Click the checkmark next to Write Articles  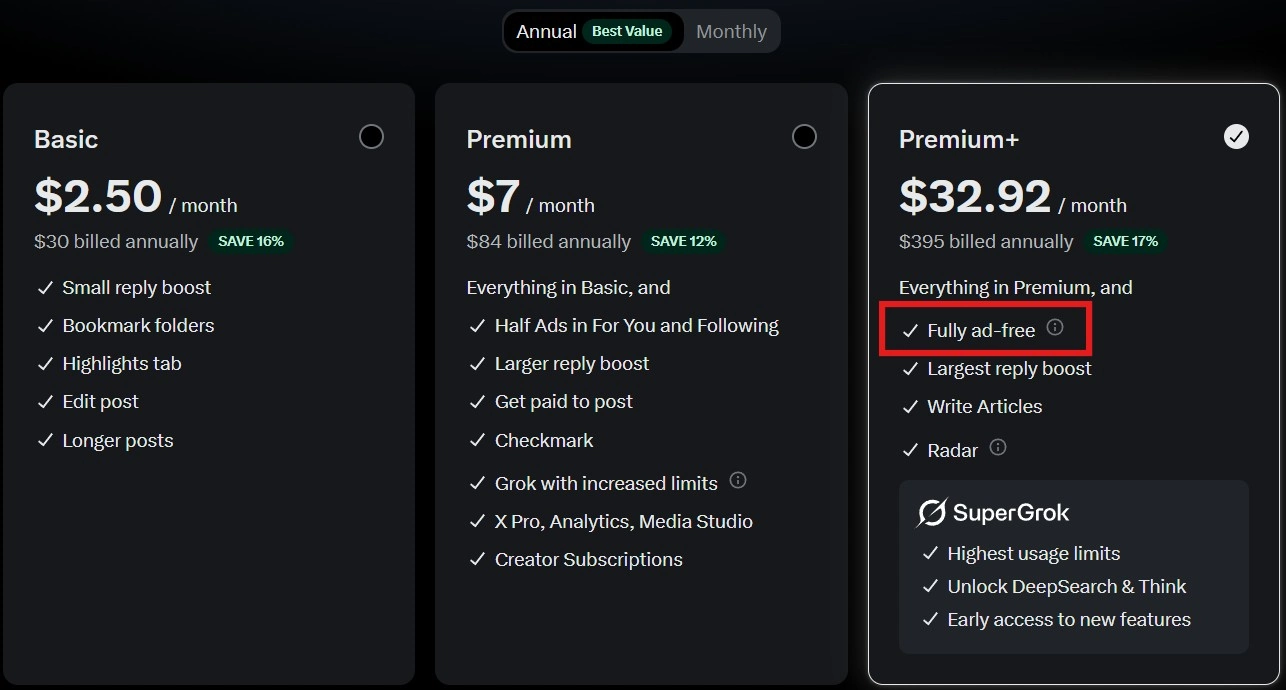point(911,407)
